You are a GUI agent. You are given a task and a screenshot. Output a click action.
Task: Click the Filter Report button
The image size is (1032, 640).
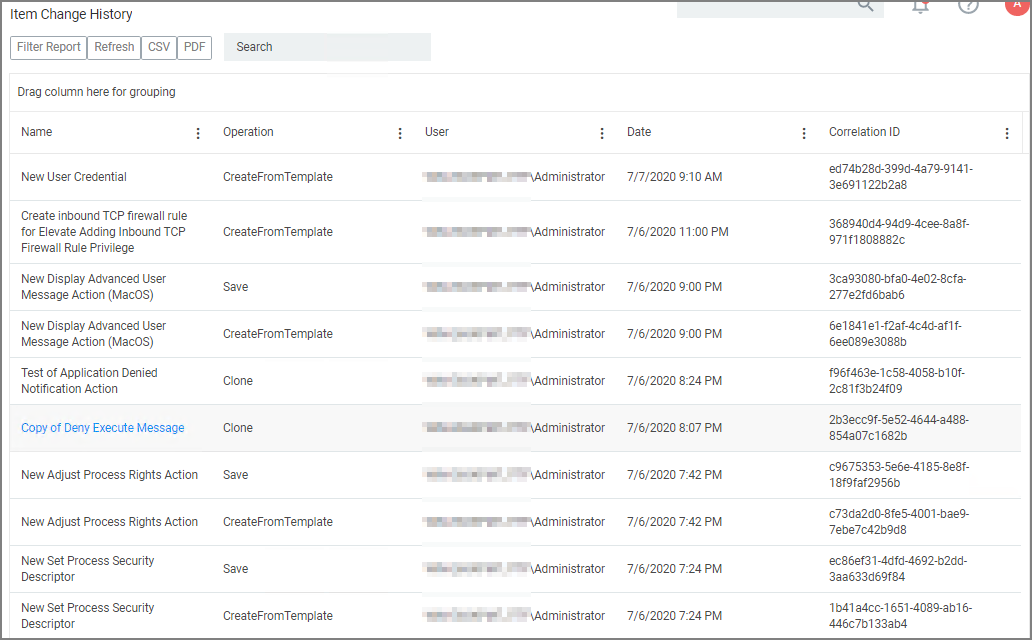coord(49,47)
